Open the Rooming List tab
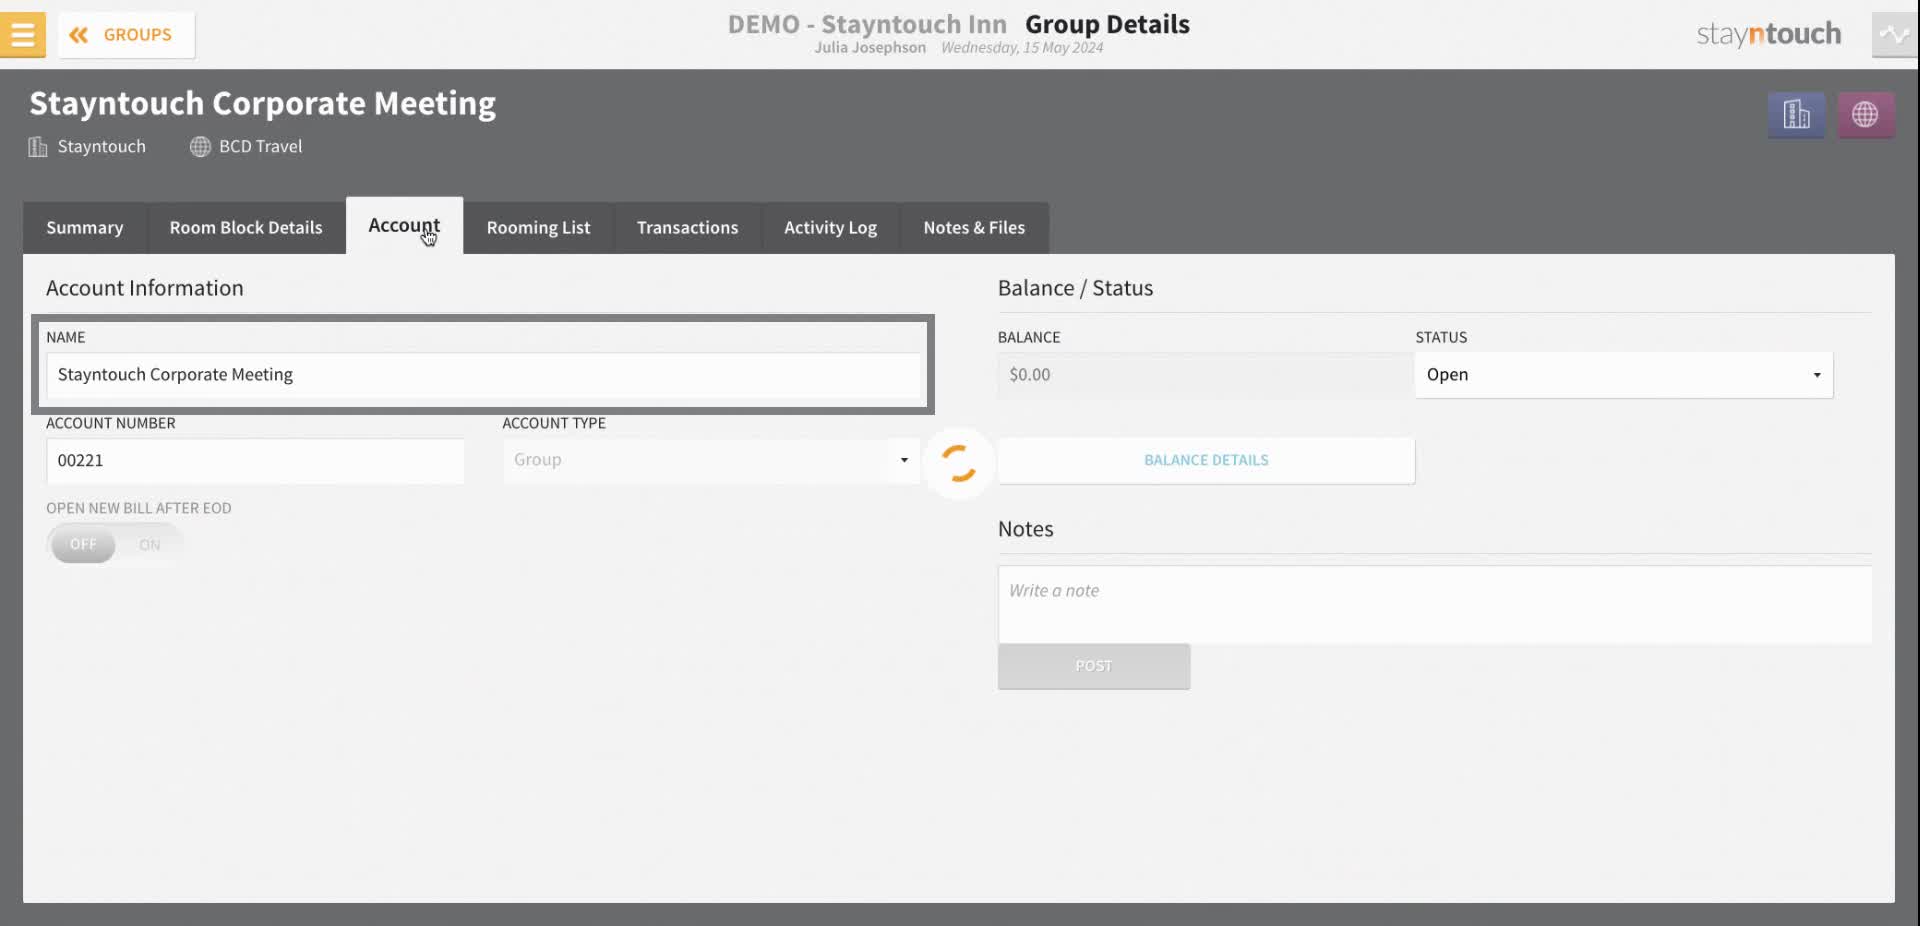Image resolution: width=1920 pixels, height=926 pixels. [538, 228]
